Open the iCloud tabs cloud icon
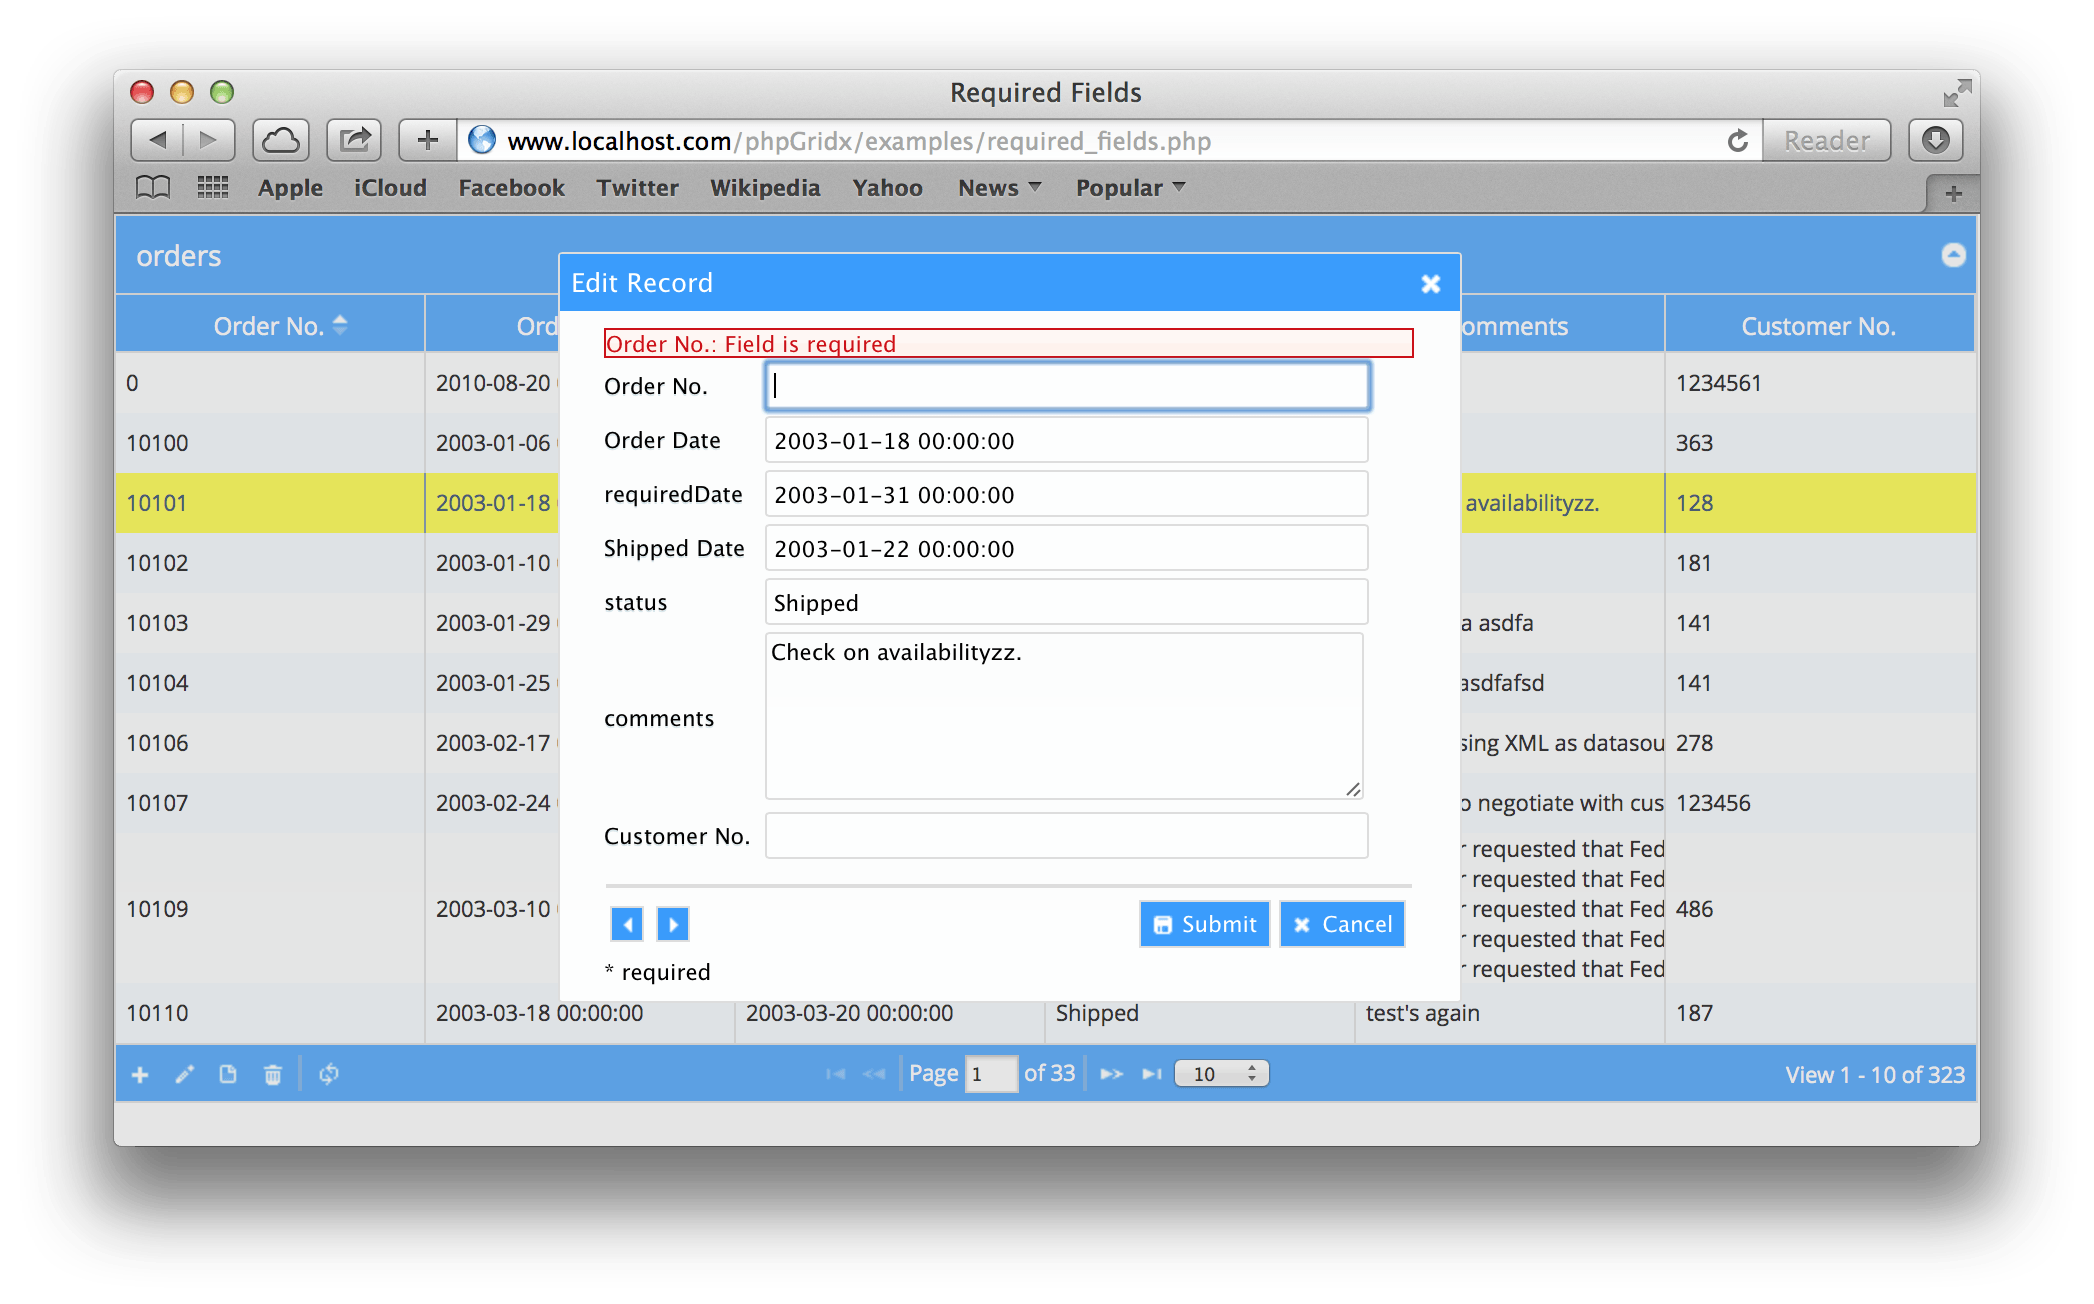2094x1304 pixels. point(281,140)
